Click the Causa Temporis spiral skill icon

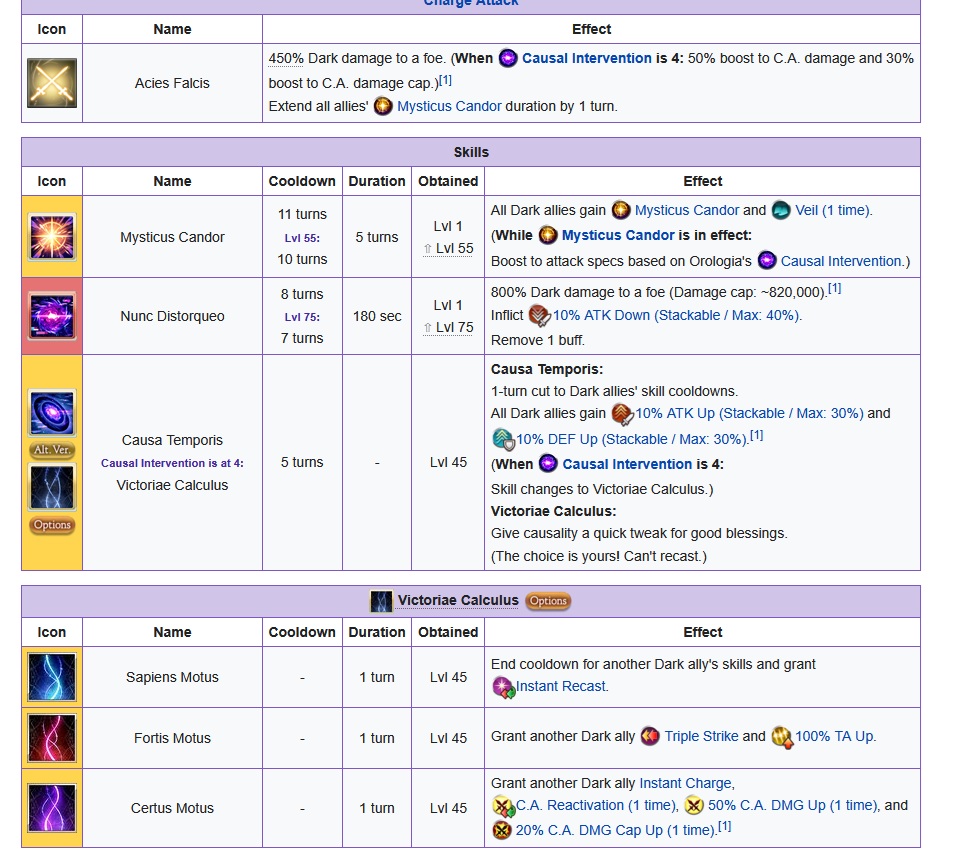coord(52,413)
